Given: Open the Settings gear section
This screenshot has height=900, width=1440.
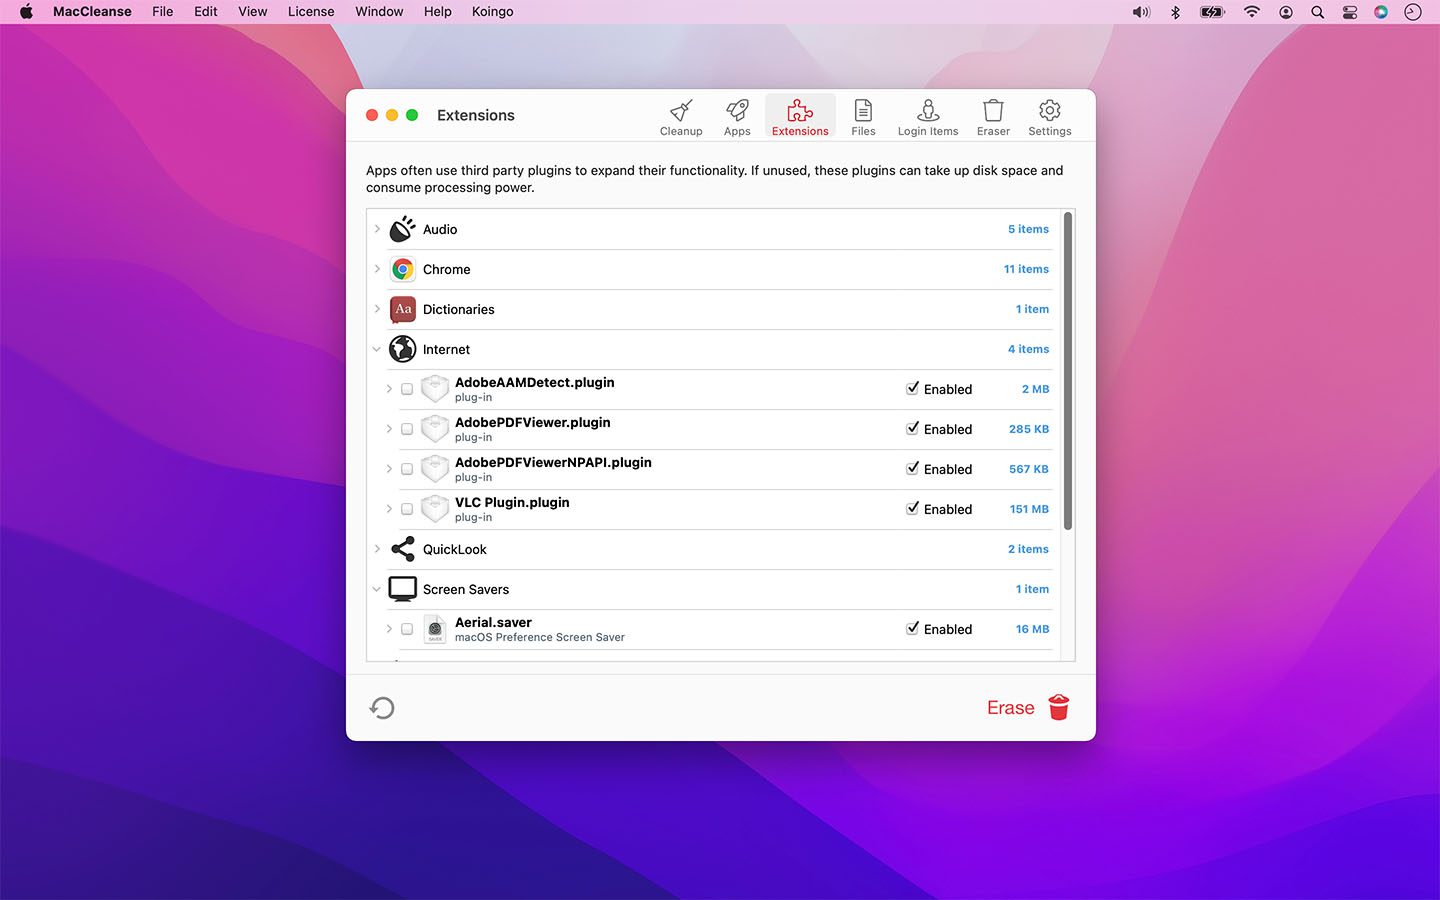Looking at the screenshot, I should click(1049, 117).
